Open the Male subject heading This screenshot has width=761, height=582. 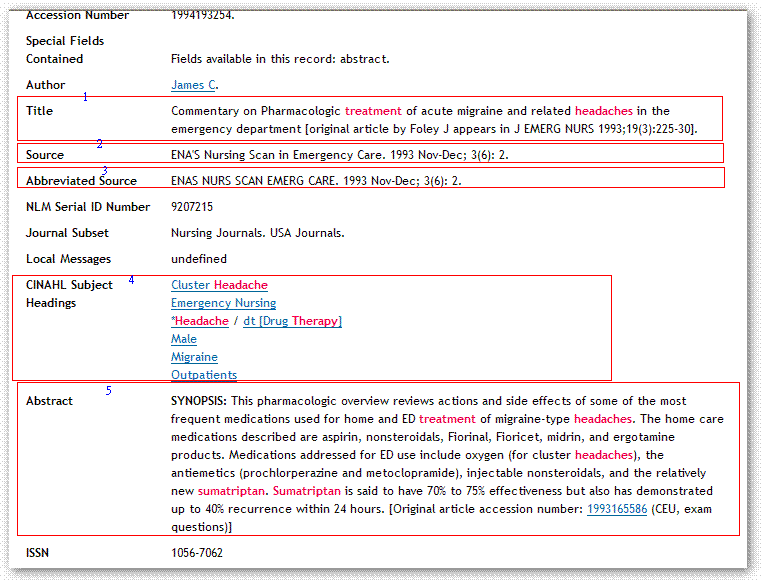pyautogui.click(x=183, y=339)
